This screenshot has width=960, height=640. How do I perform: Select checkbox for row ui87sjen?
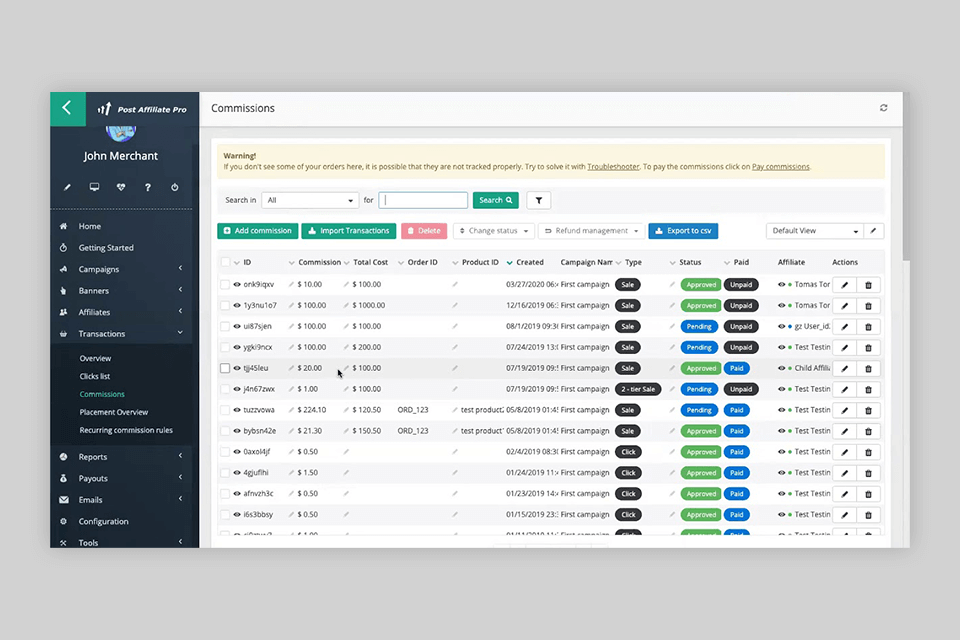[225, 326]
